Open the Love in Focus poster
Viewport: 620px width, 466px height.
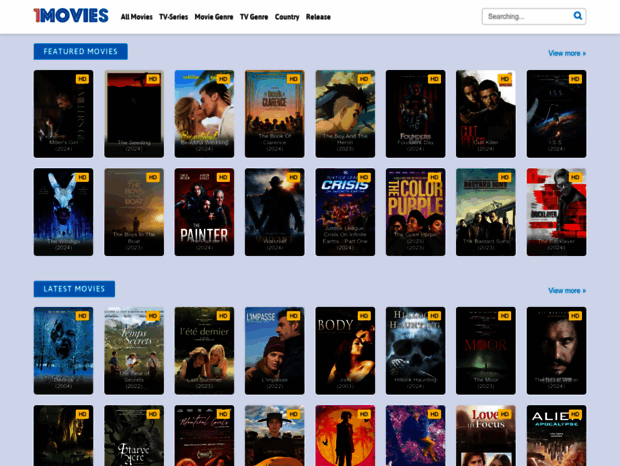point(486,435)
